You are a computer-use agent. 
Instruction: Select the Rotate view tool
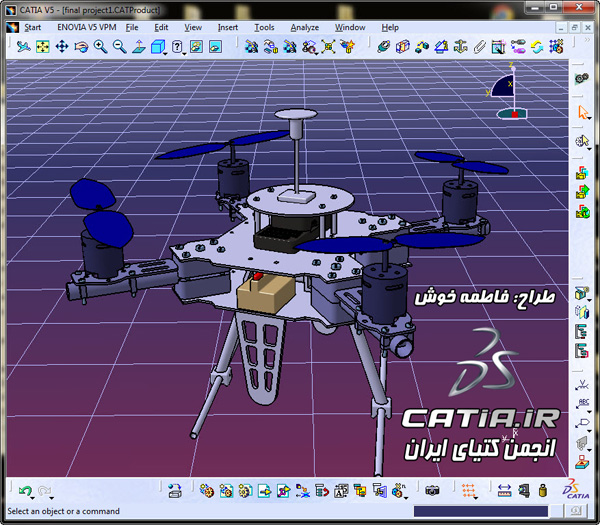[x=82, y=46]
